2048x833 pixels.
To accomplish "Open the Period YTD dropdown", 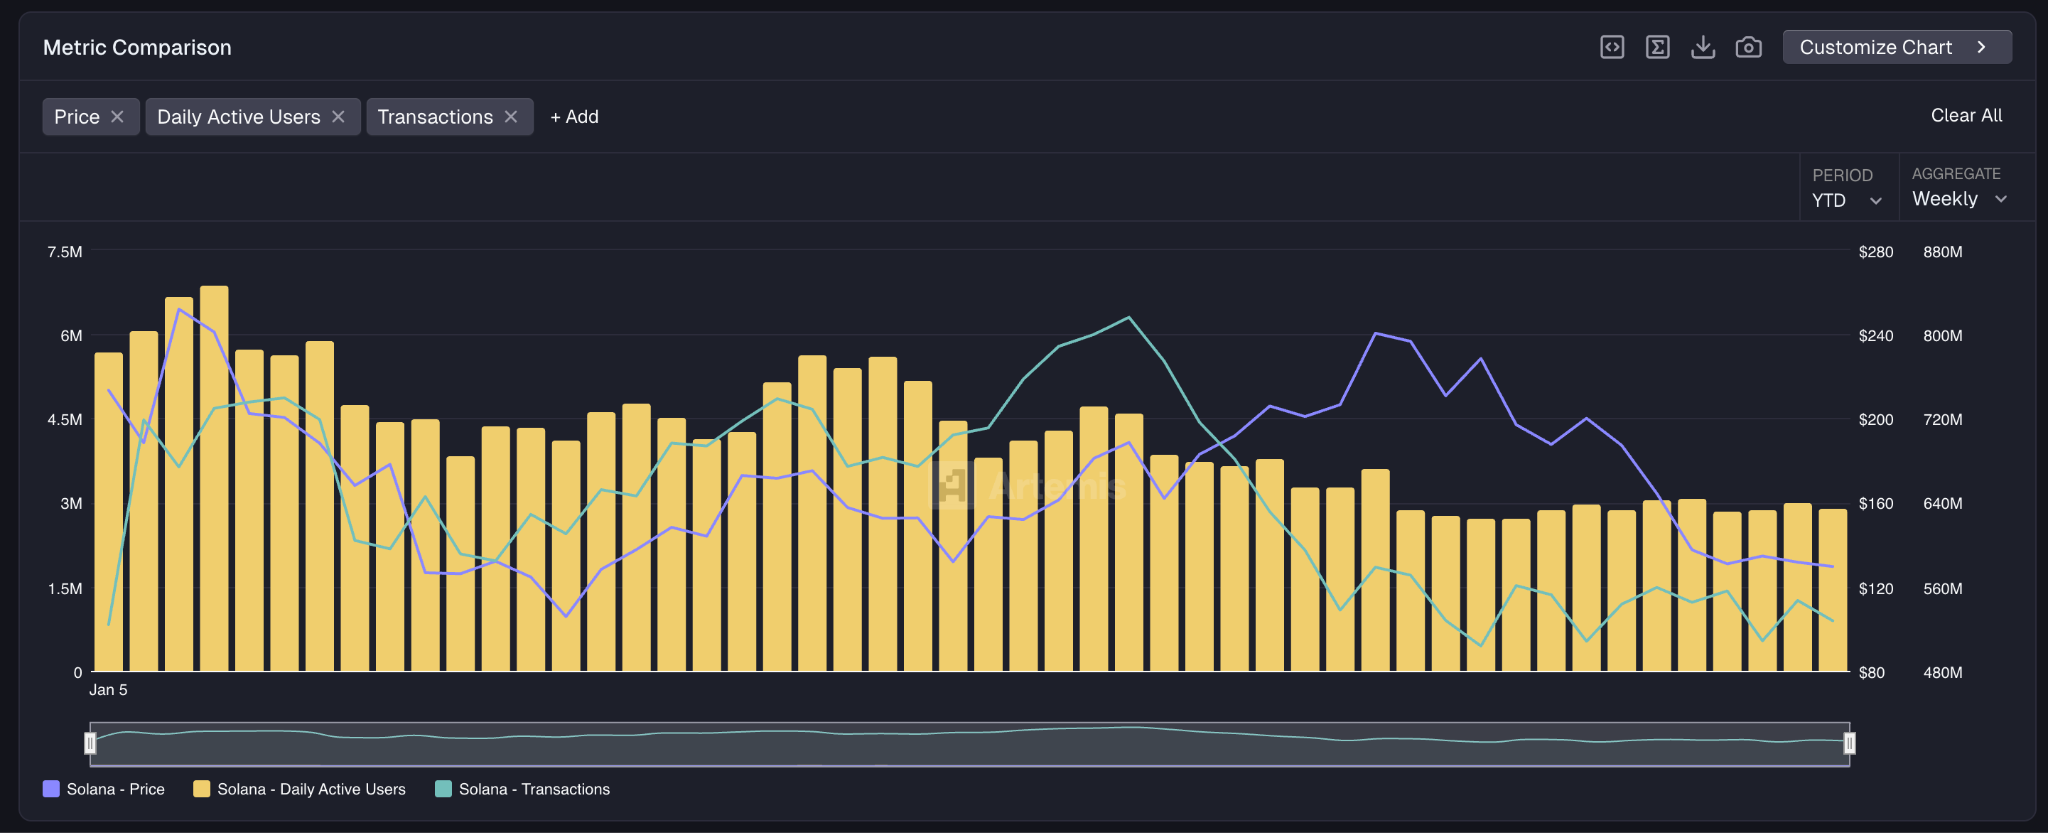I will click(x=1846, y=200).
